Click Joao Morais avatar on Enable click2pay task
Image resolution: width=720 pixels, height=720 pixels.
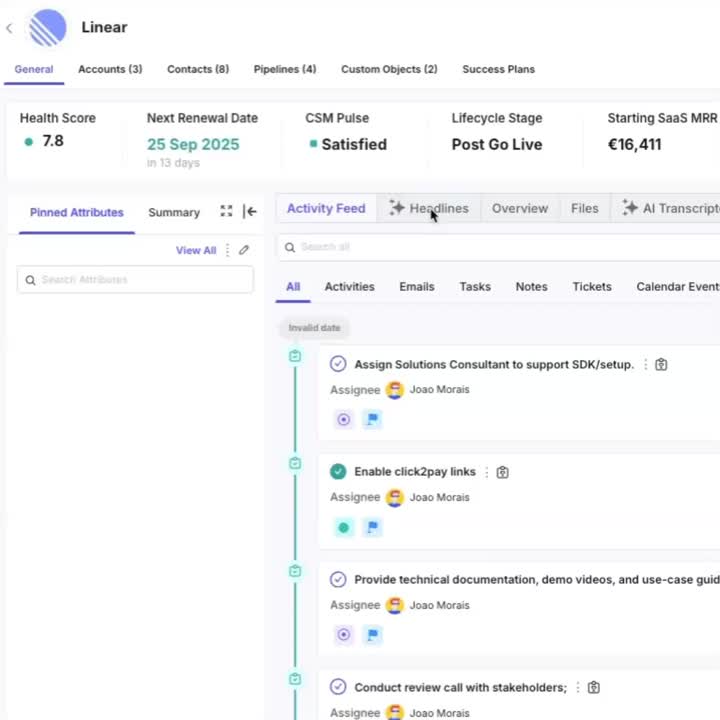tap(394, 498)
